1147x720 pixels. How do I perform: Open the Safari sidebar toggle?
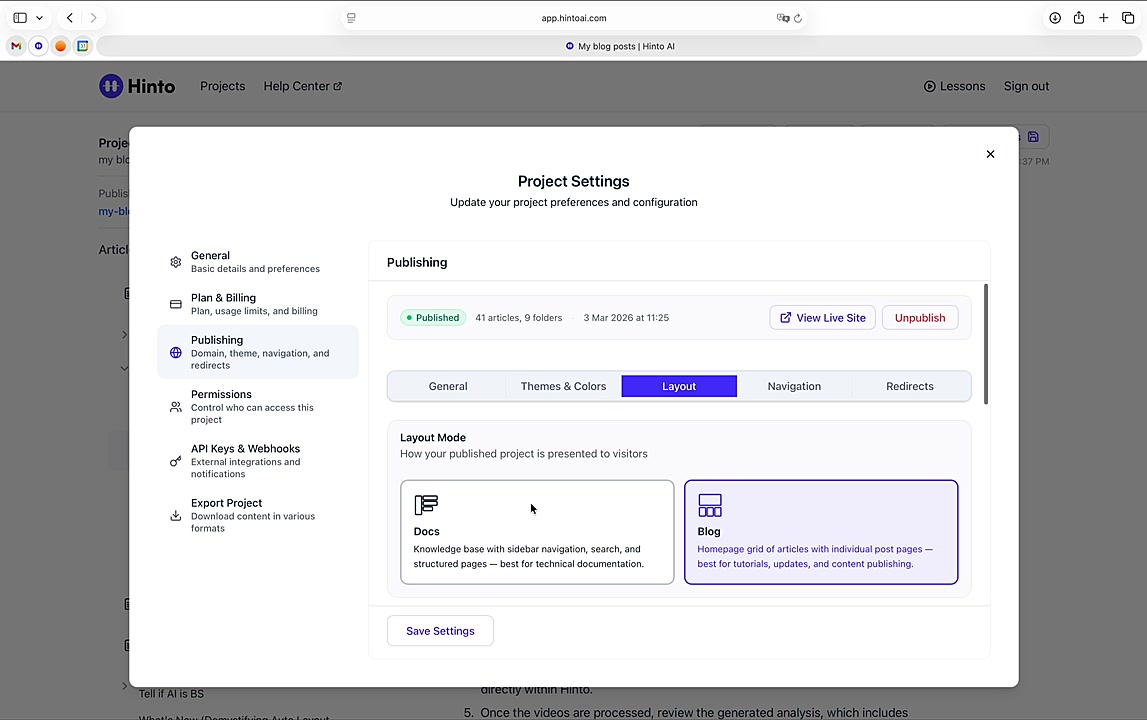(x=20, y=18)
